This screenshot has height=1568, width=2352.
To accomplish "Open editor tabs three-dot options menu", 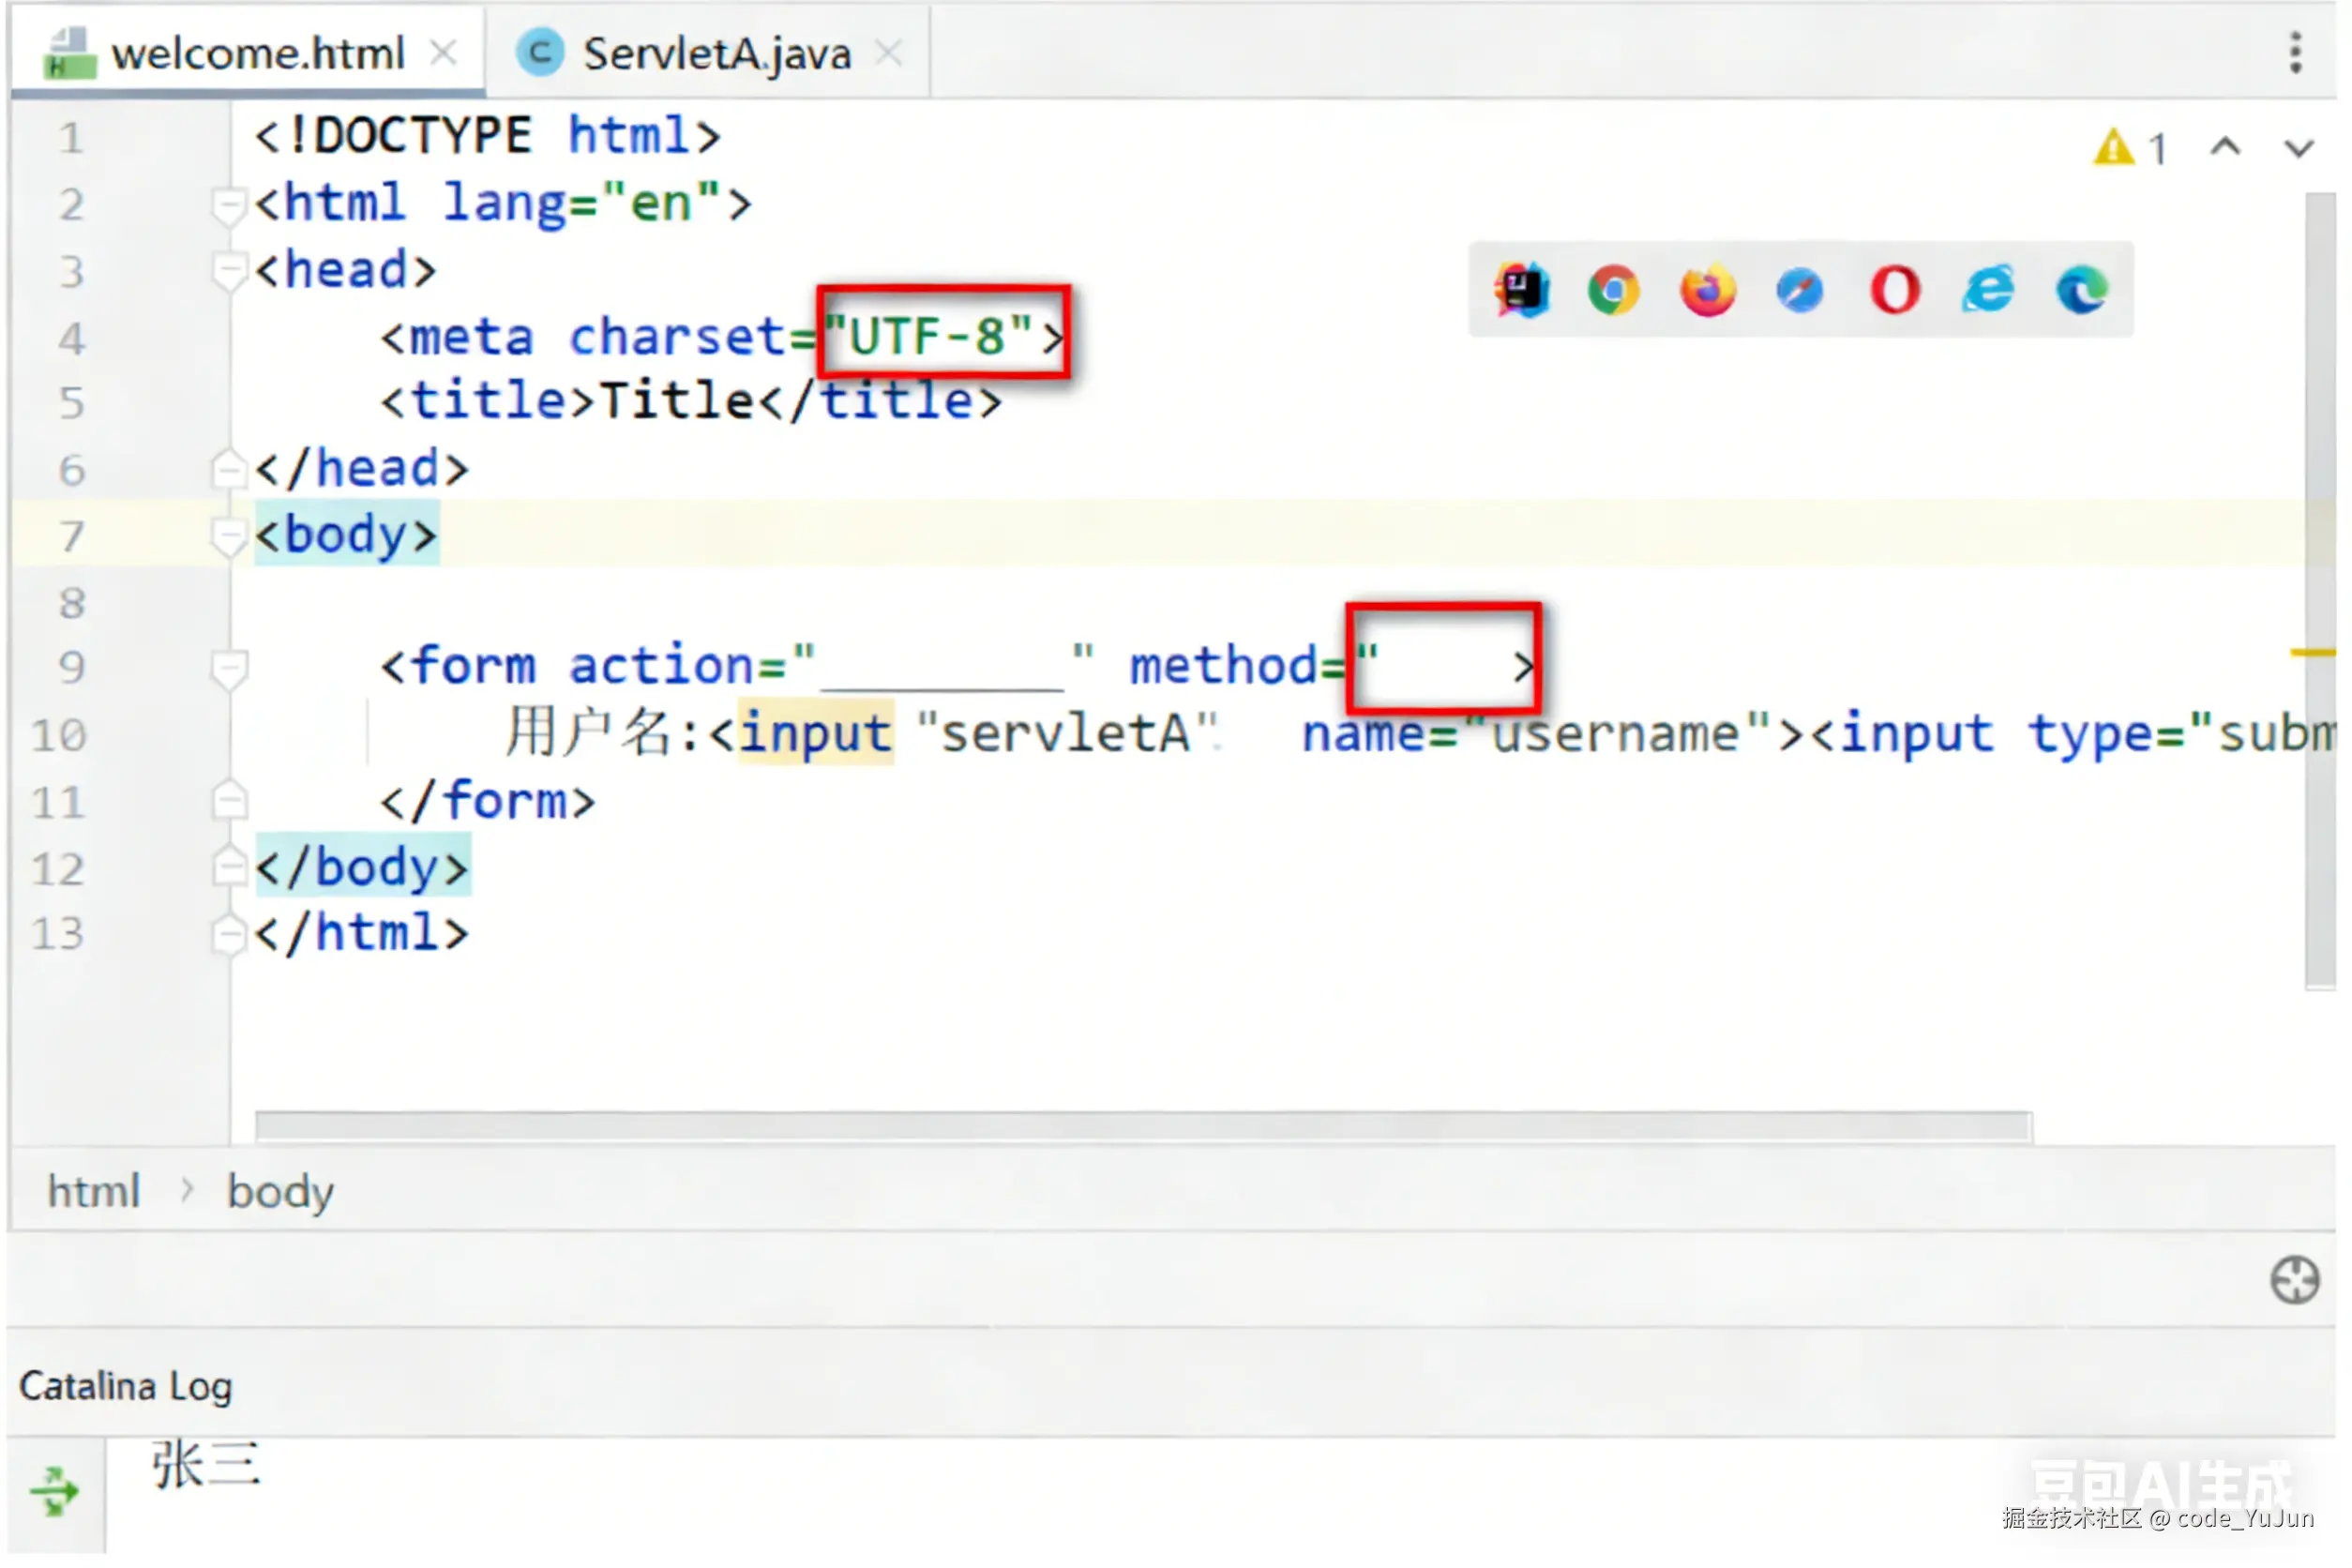I will 2295,52.
